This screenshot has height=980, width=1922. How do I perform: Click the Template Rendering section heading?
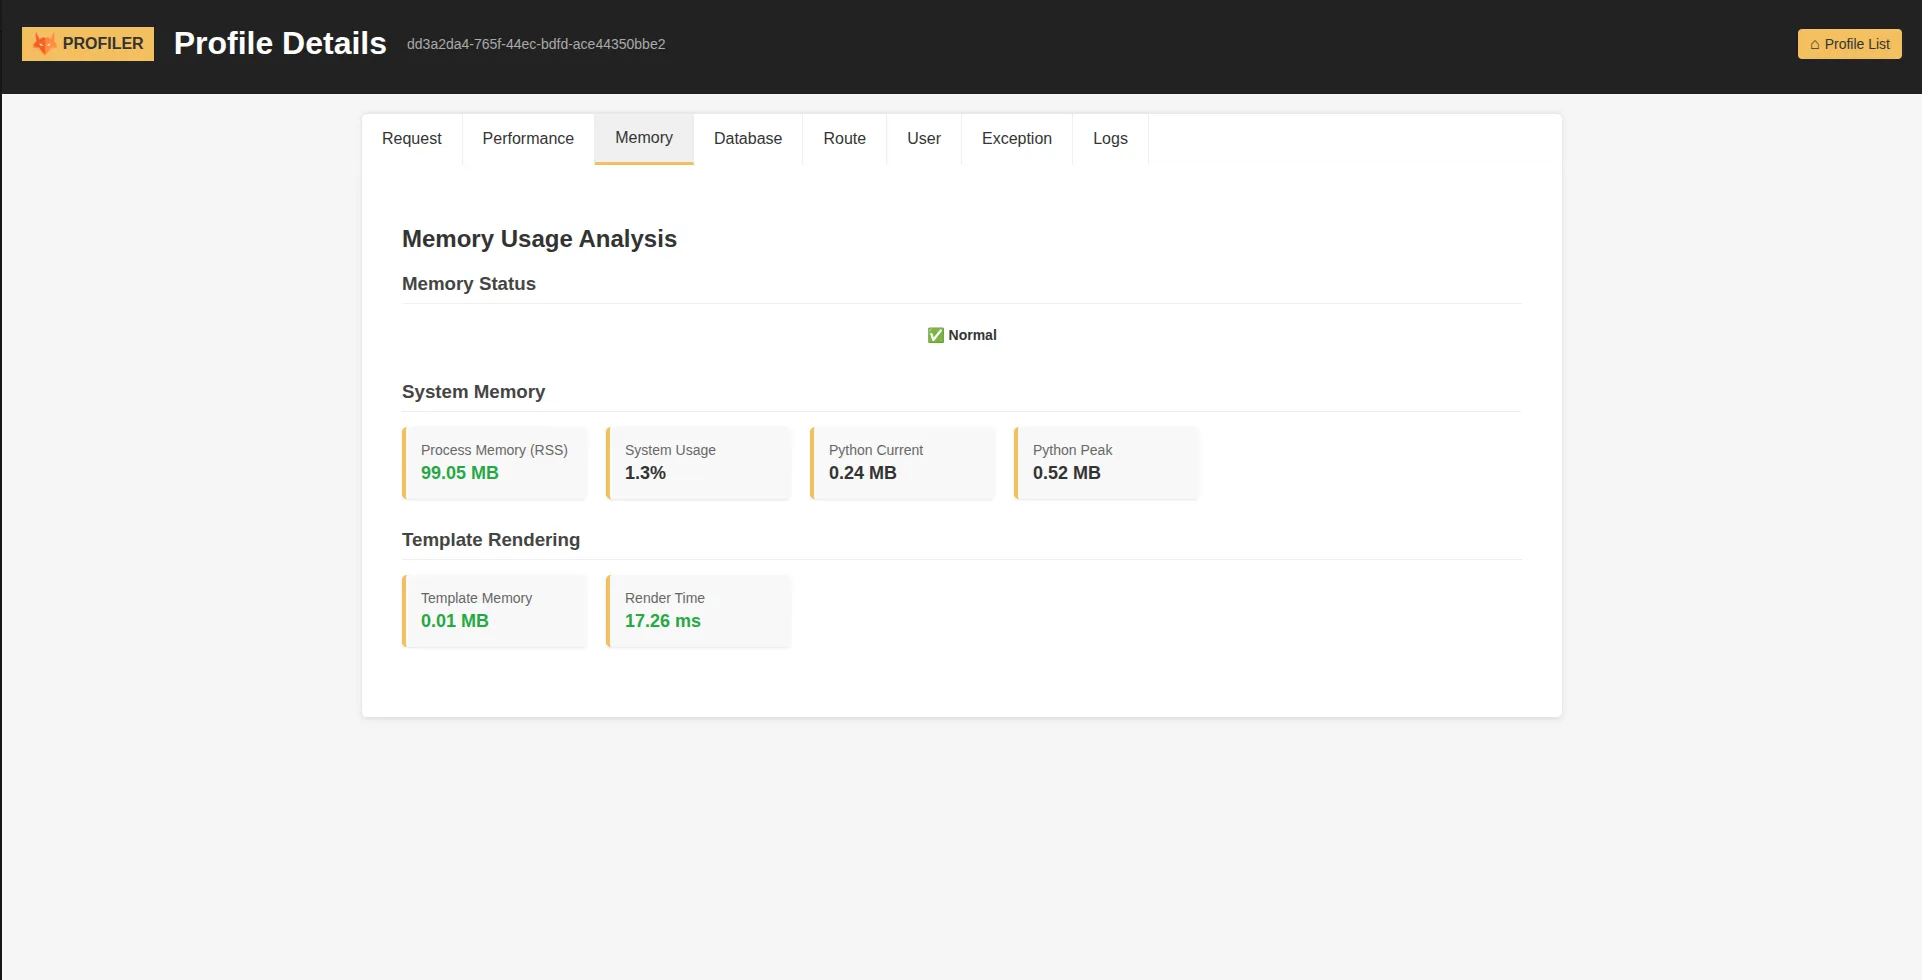pos(491,540)
